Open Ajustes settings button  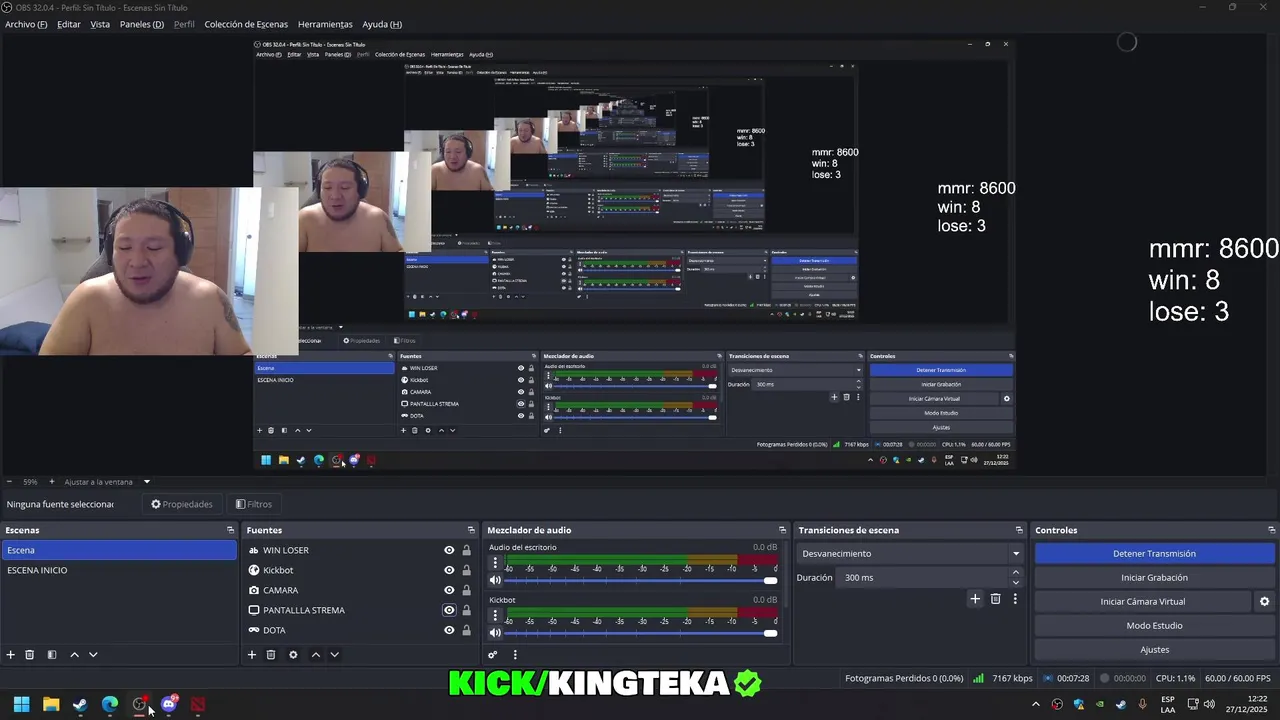[1154, 650]
